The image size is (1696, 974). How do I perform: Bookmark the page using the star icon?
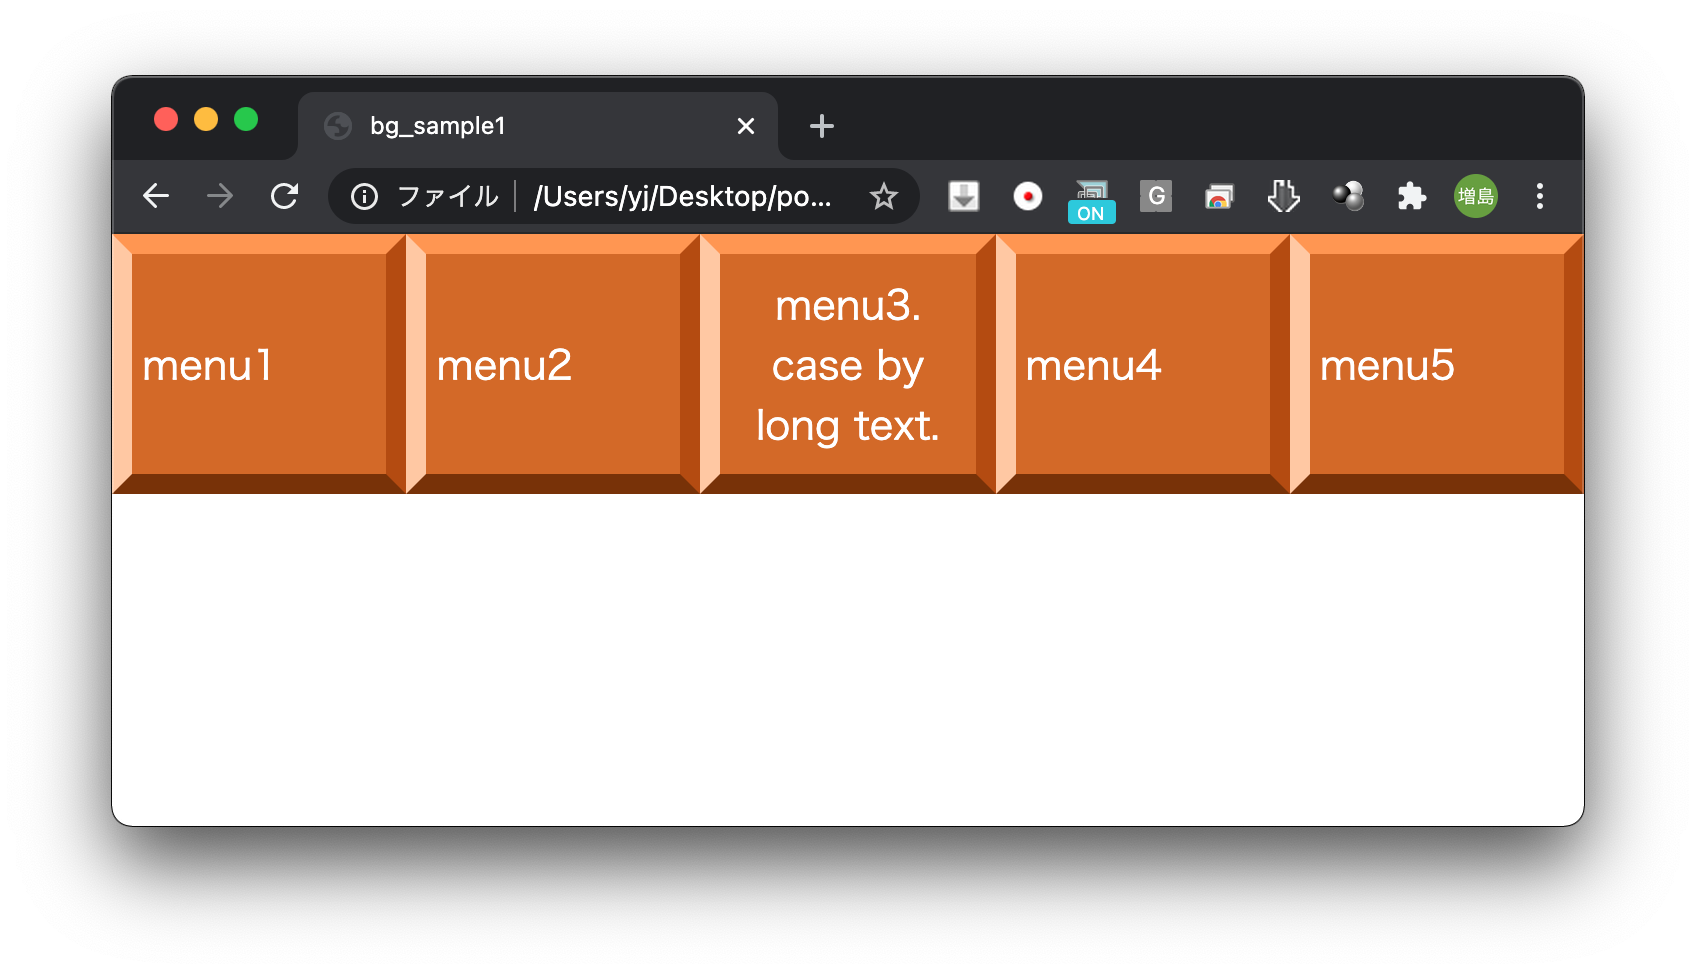pyautogui.click(x=886, y=196)
